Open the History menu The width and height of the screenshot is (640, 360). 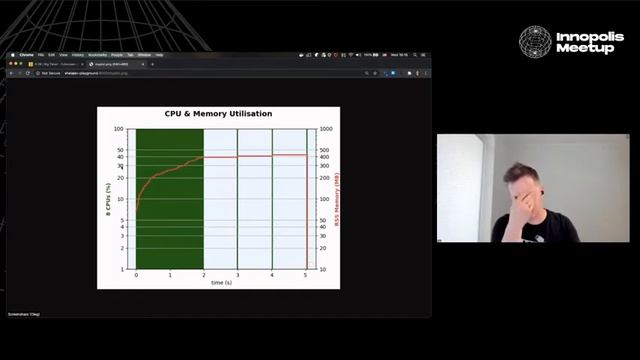click(78, 55)
